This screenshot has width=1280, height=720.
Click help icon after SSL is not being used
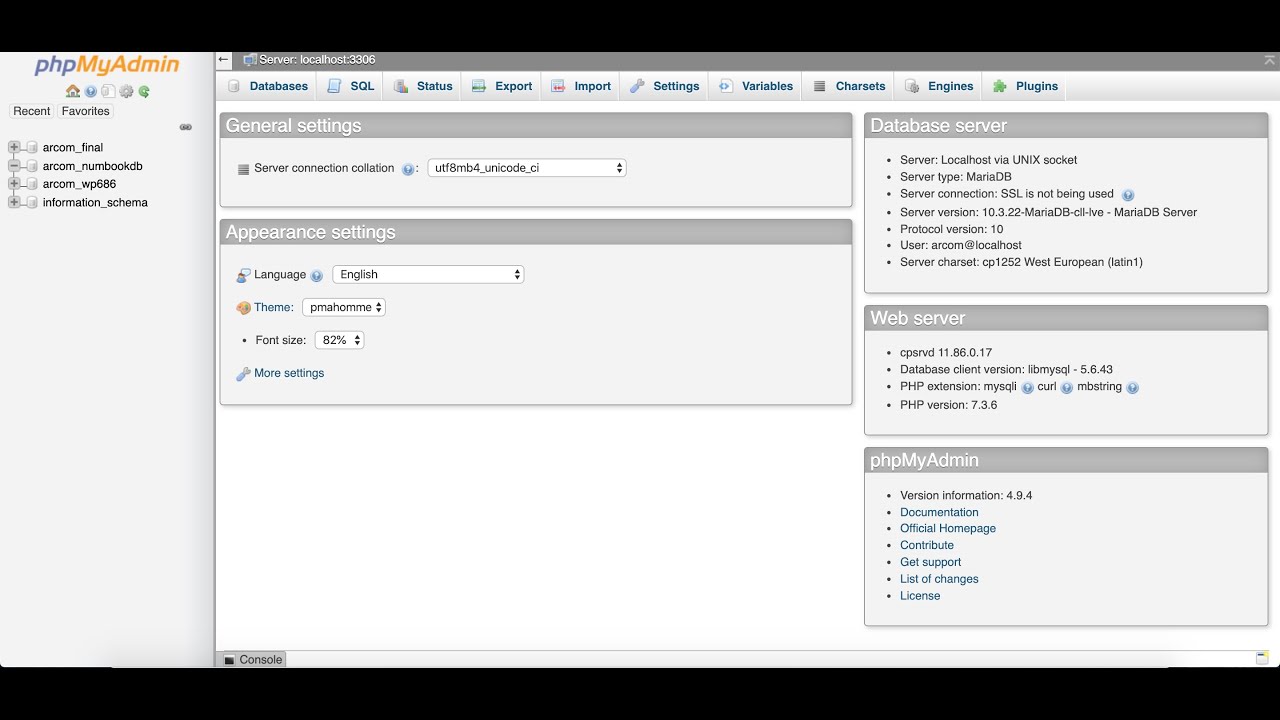click(1128, 195)
